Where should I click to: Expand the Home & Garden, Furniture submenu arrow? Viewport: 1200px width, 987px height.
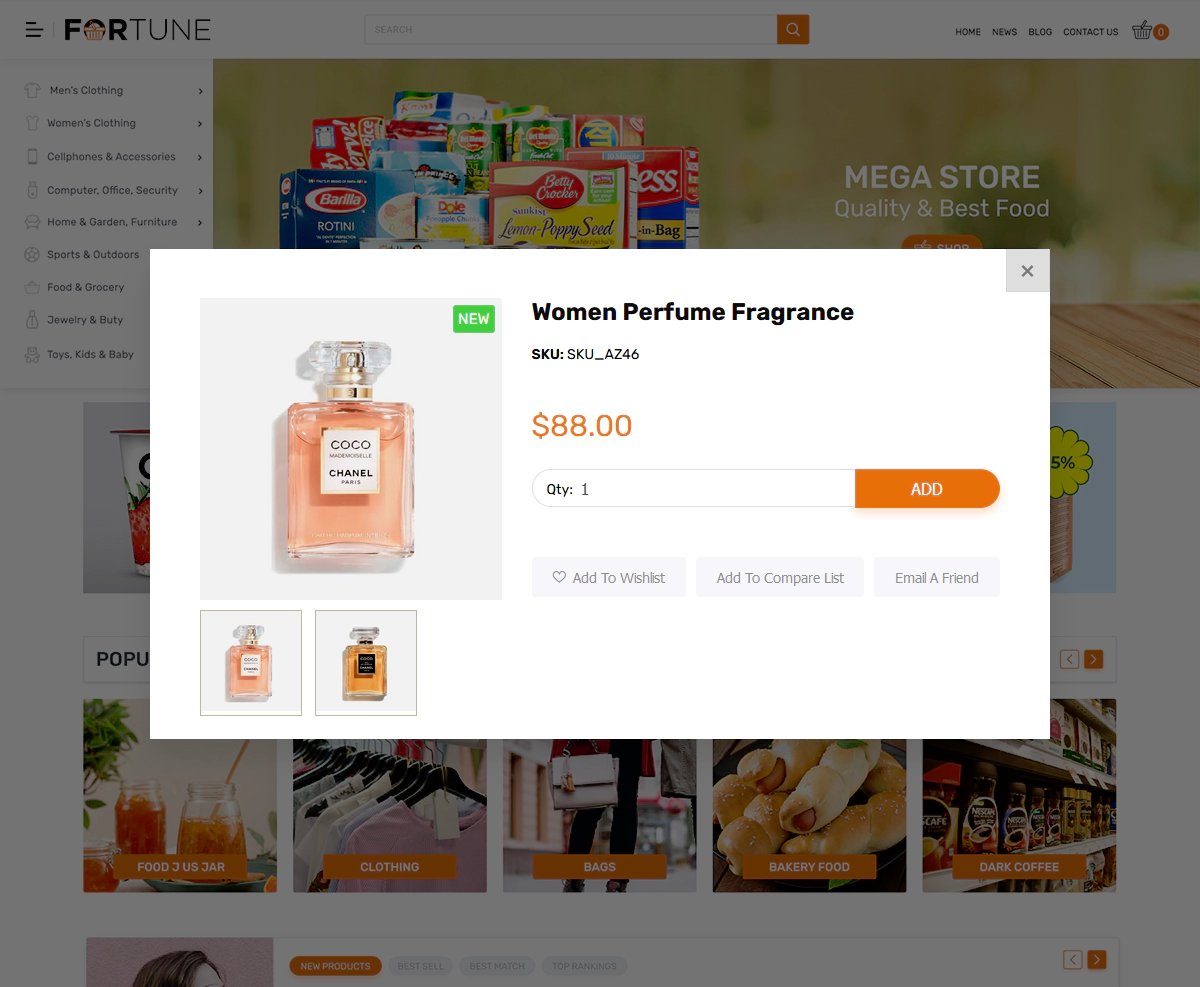pyautogui.click(x=200, y=223)
